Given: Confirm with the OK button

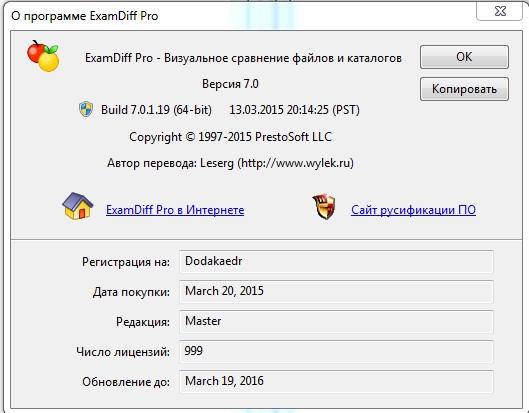Looking at the screenshot, I should (x=464, y=57).
